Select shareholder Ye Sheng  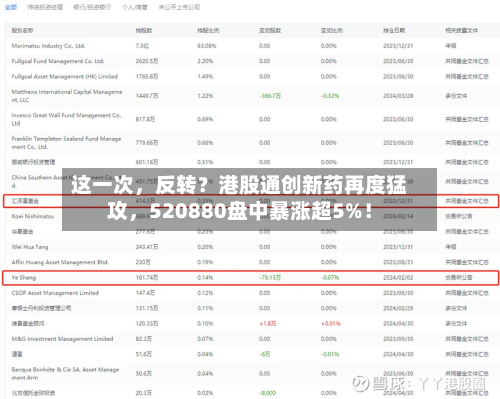coord(24,278)
